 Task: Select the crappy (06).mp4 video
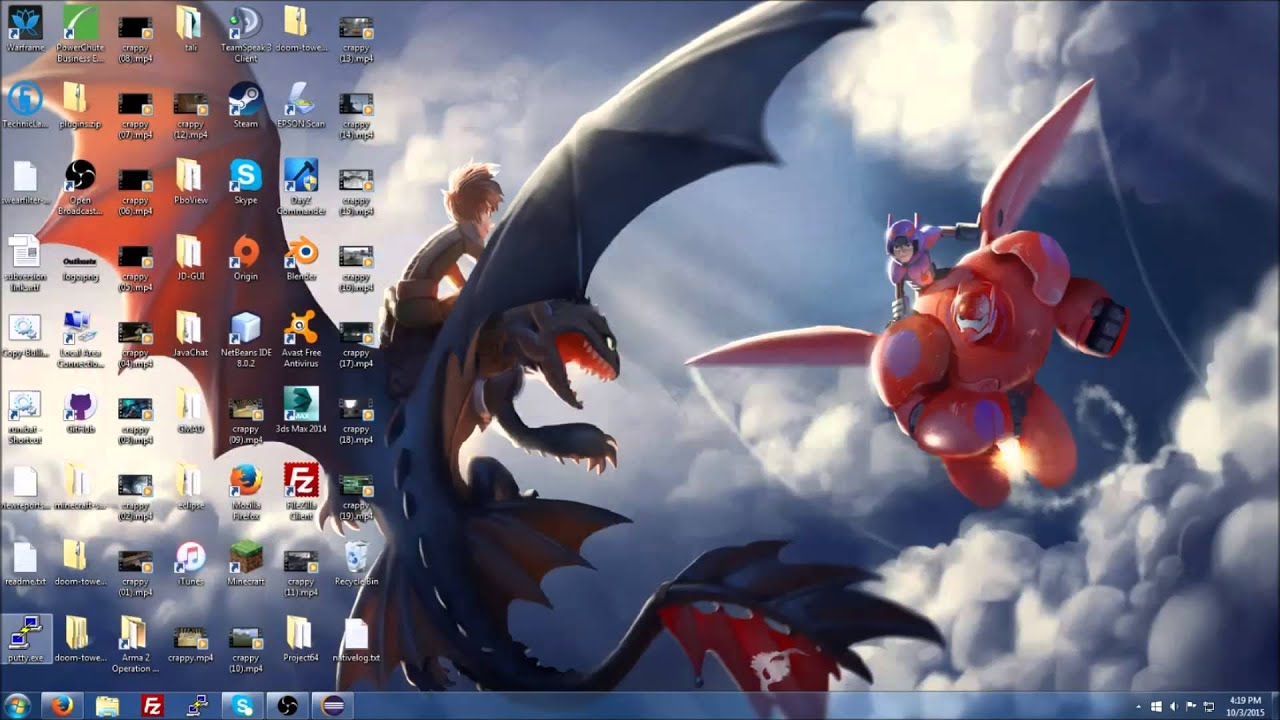pyautogui.click(x=135, y=193)
